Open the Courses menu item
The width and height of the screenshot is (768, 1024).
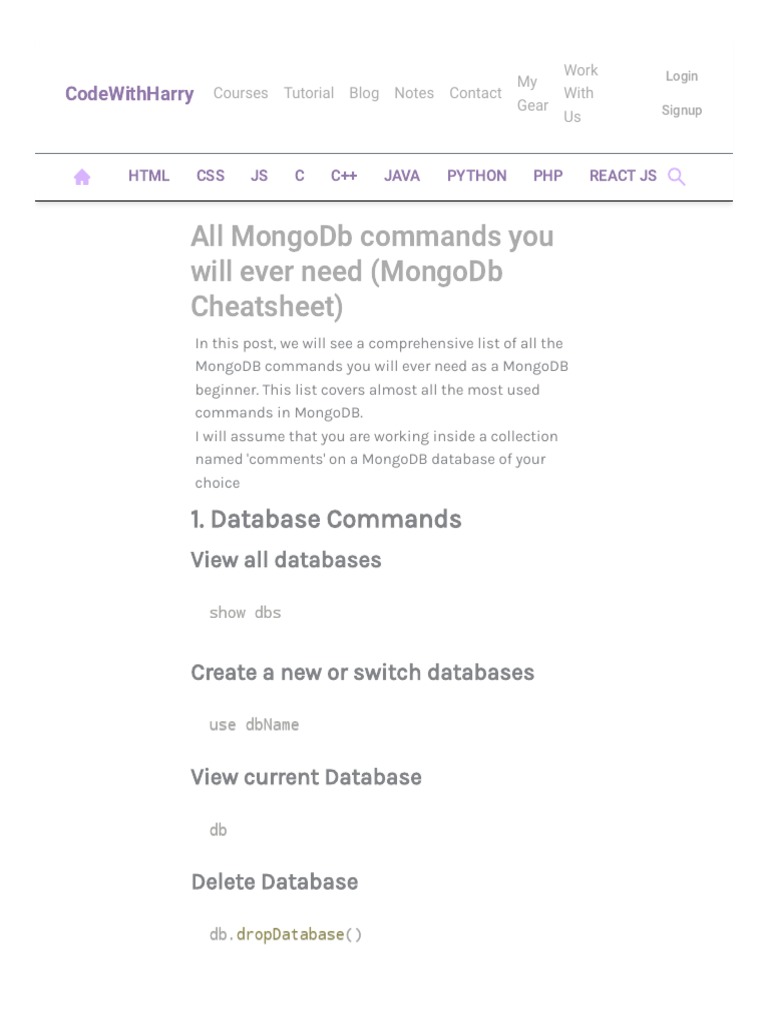pyautogui.click(x=240, y=93)
